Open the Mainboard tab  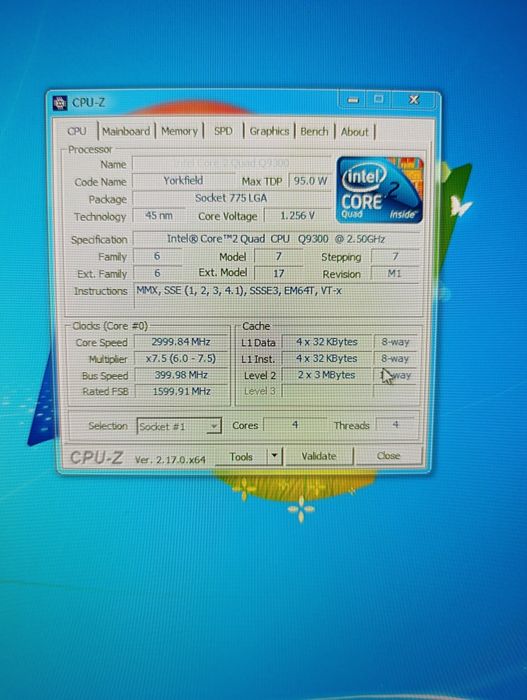tap(126, 131)
